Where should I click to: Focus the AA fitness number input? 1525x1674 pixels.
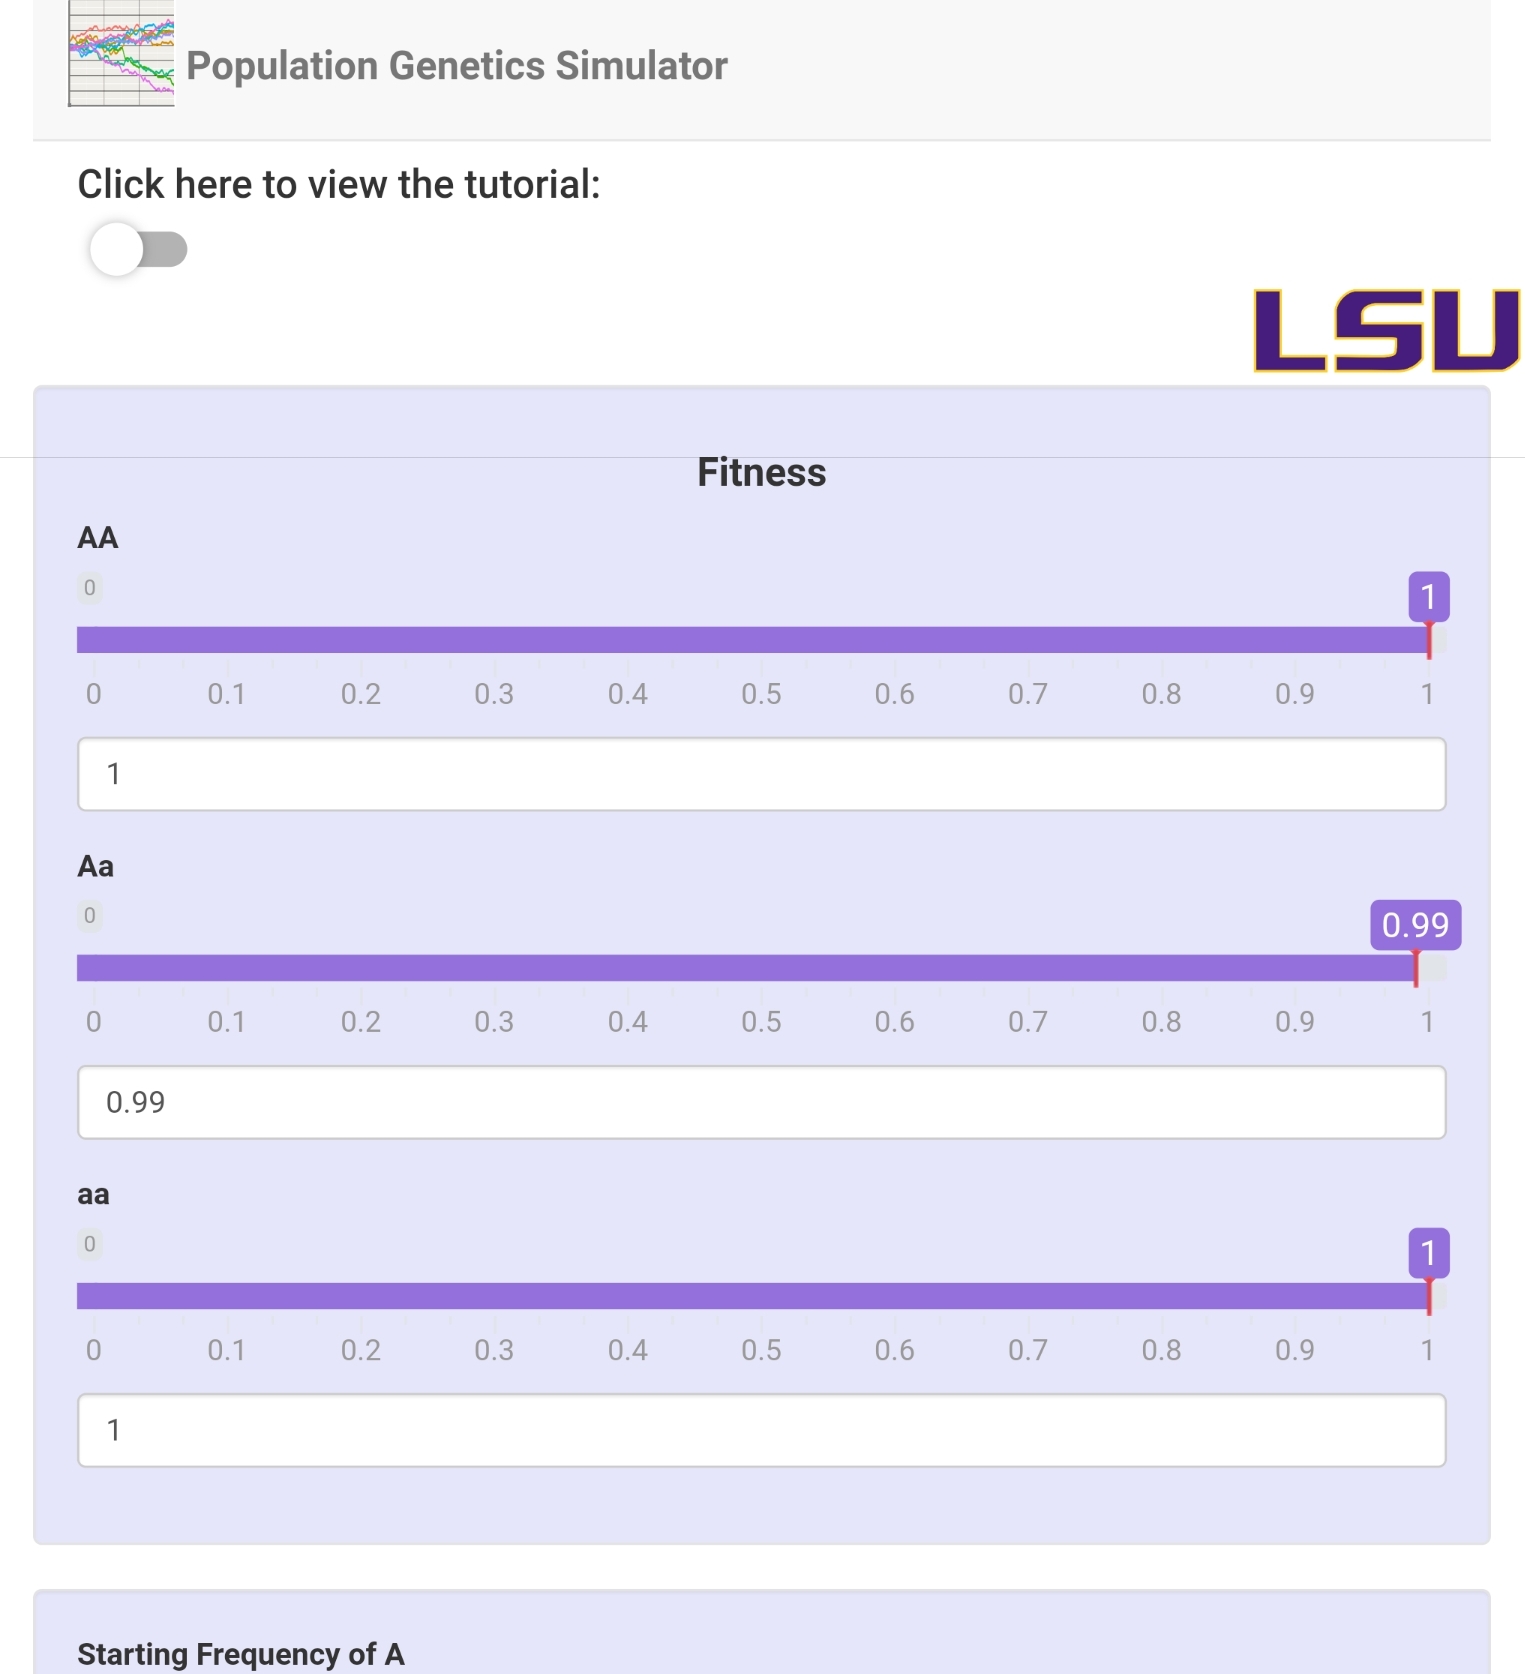pos(761,774)
